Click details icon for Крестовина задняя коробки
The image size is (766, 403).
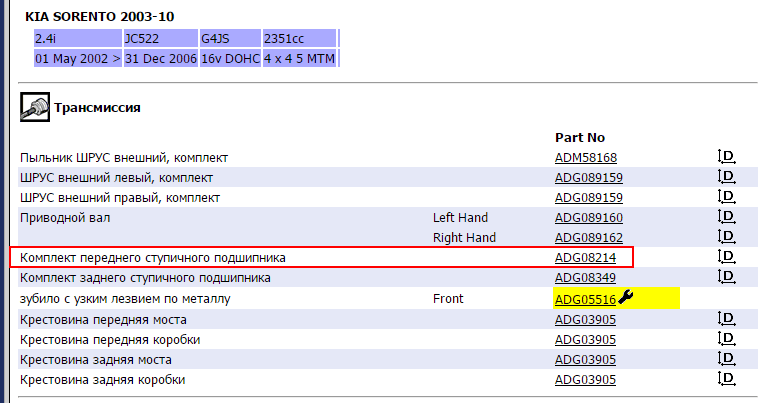pyautogui.click(x=727, y=379)
